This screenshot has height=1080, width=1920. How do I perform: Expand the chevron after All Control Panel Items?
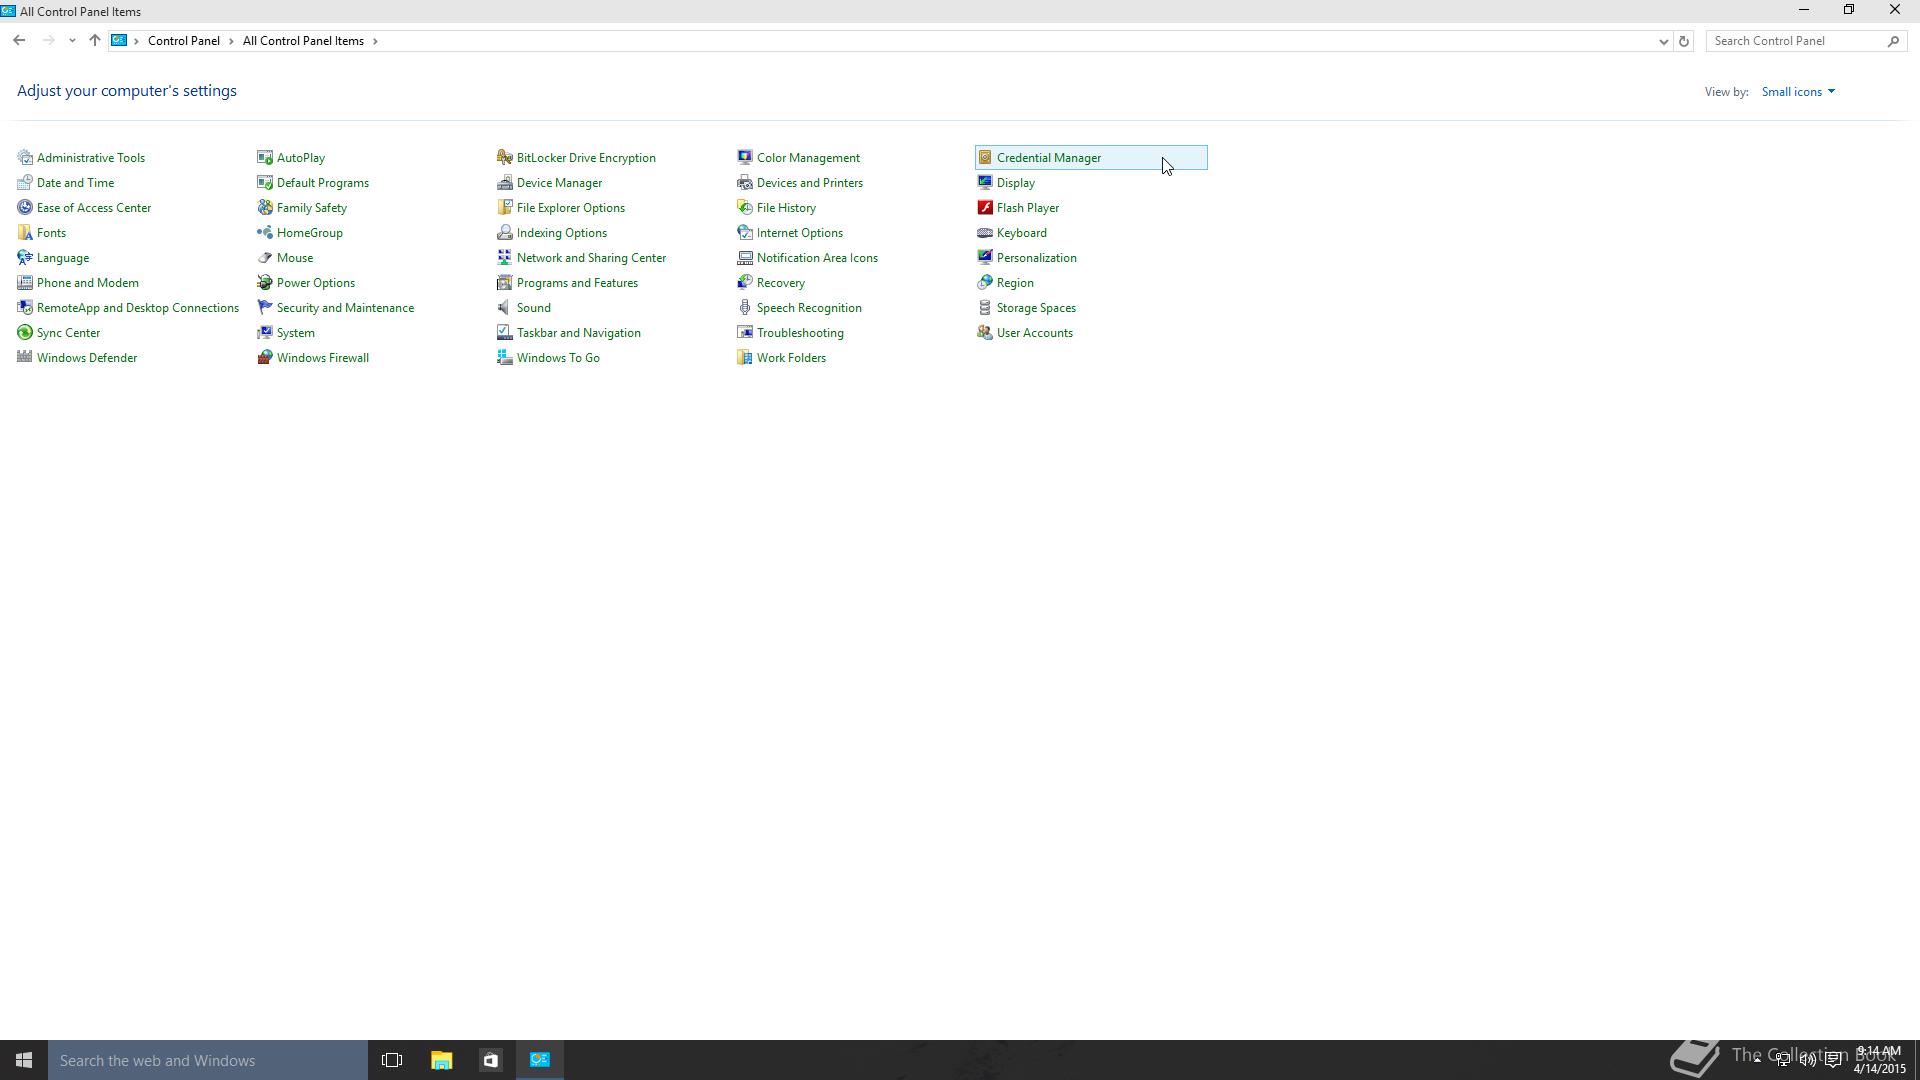point(375,41)
